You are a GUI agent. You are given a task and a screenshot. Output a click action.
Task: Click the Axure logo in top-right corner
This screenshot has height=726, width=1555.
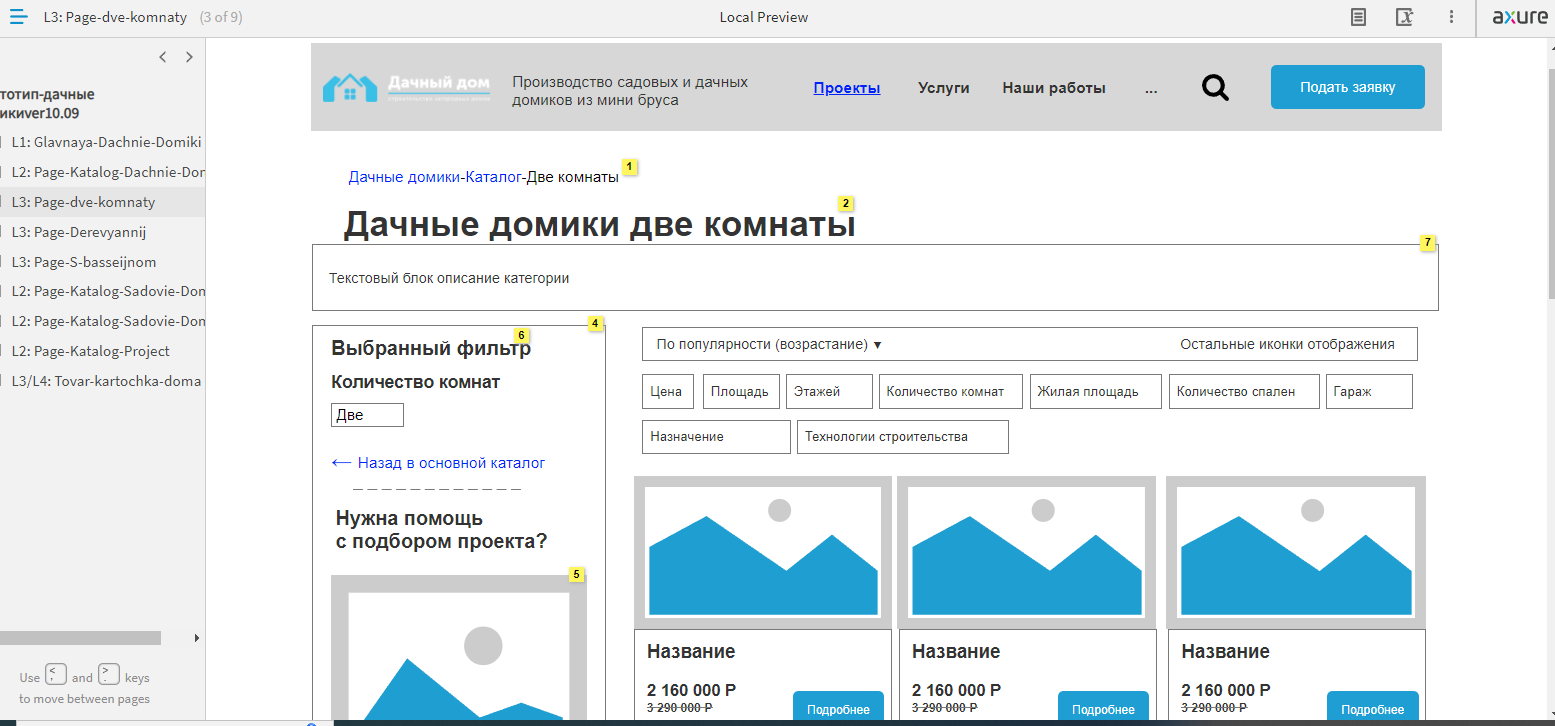click(1520, 17)
